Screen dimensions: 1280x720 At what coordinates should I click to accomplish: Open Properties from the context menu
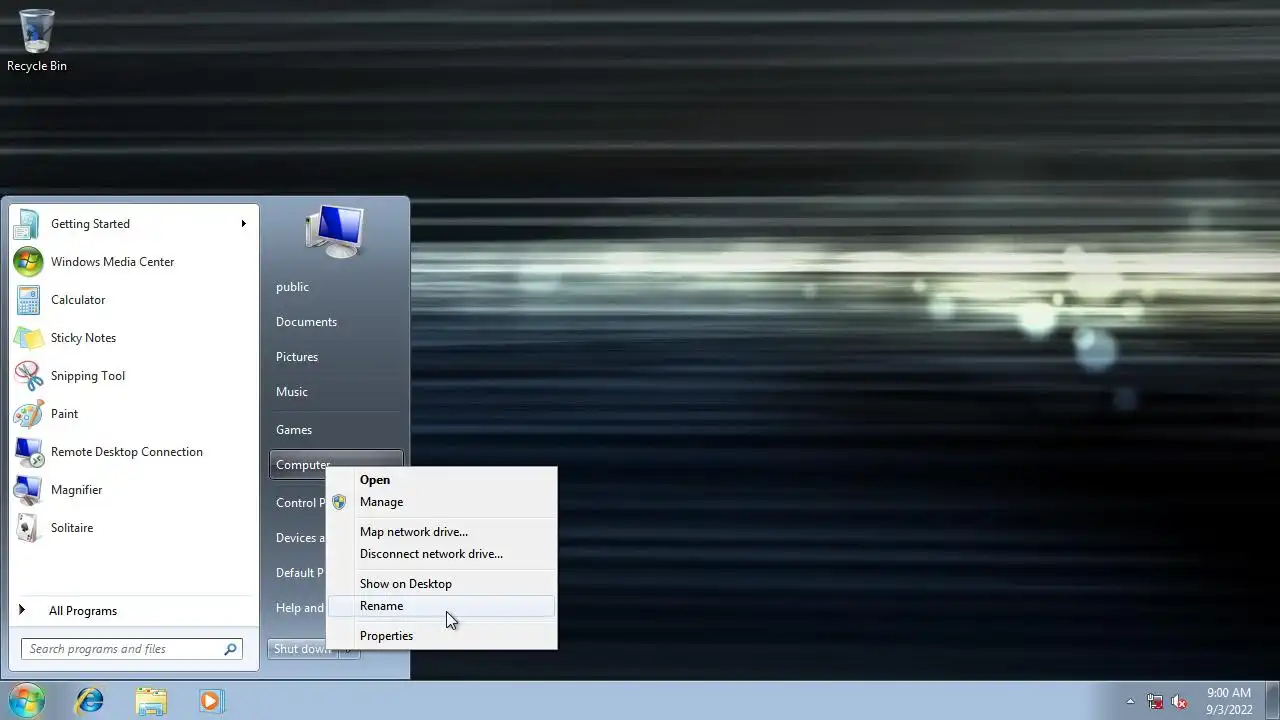441,636
